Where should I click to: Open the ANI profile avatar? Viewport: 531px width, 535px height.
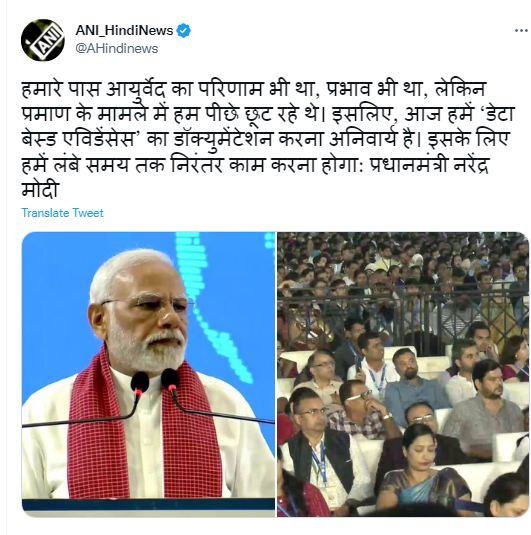(x=43, y=40)
